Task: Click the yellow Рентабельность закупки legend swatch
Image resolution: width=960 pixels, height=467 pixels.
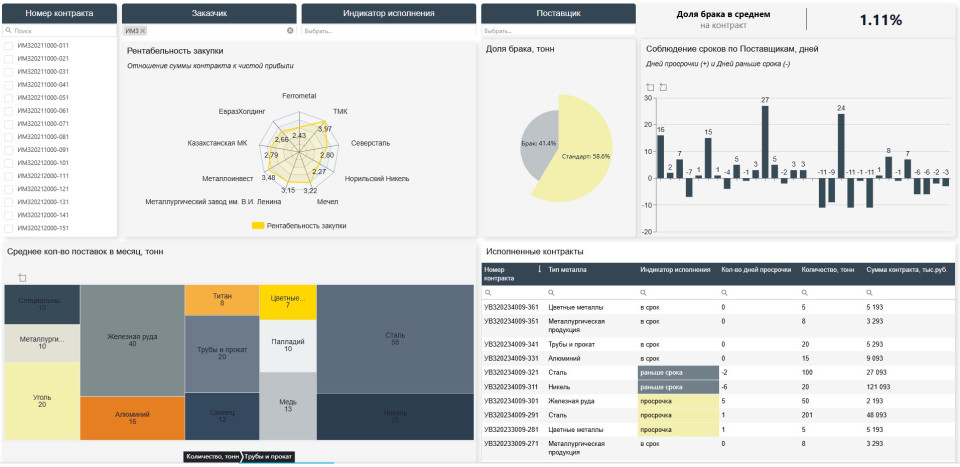Action: pyautogui.click(x=258, y=226)
